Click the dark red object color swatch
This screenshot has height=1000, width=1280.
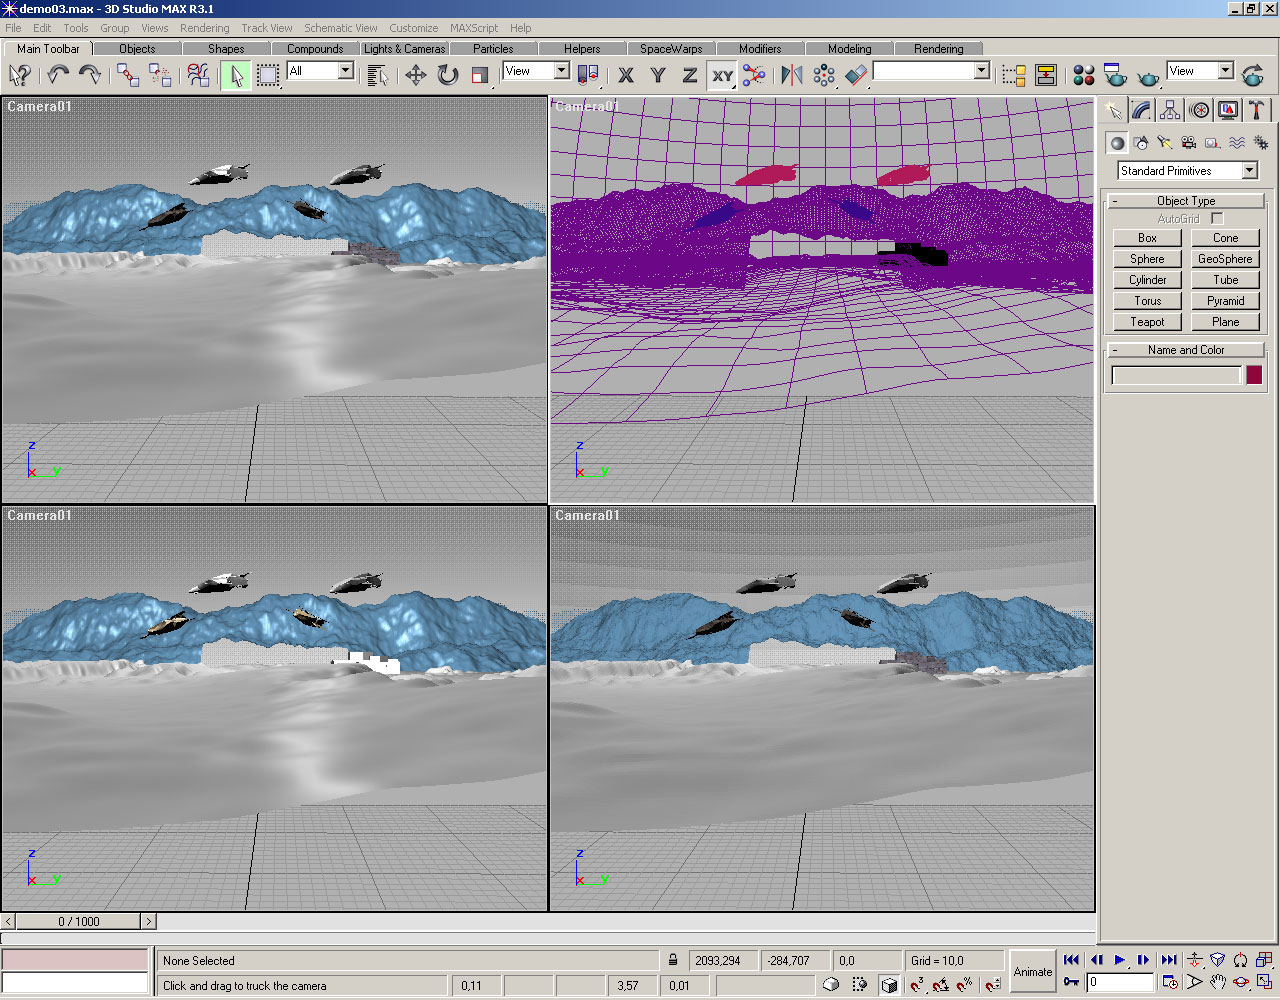pos(1254,375)
